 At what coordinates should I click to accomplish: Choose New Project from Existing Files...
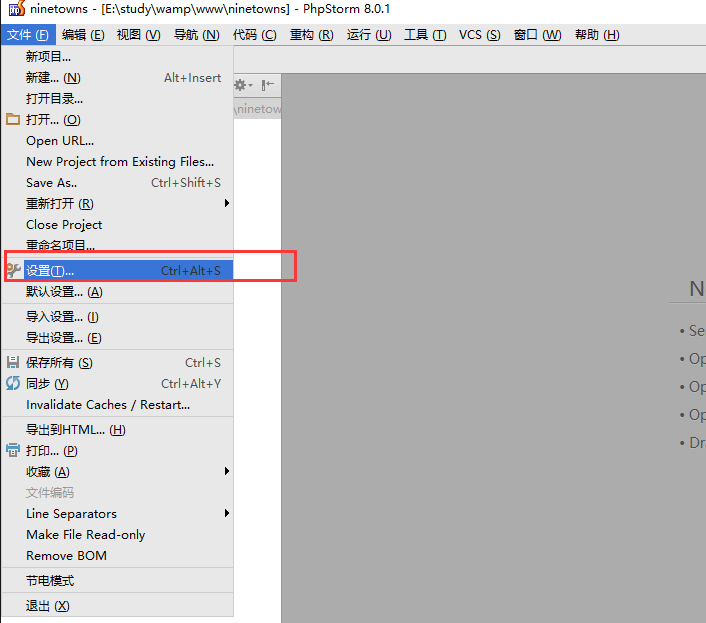118,161
